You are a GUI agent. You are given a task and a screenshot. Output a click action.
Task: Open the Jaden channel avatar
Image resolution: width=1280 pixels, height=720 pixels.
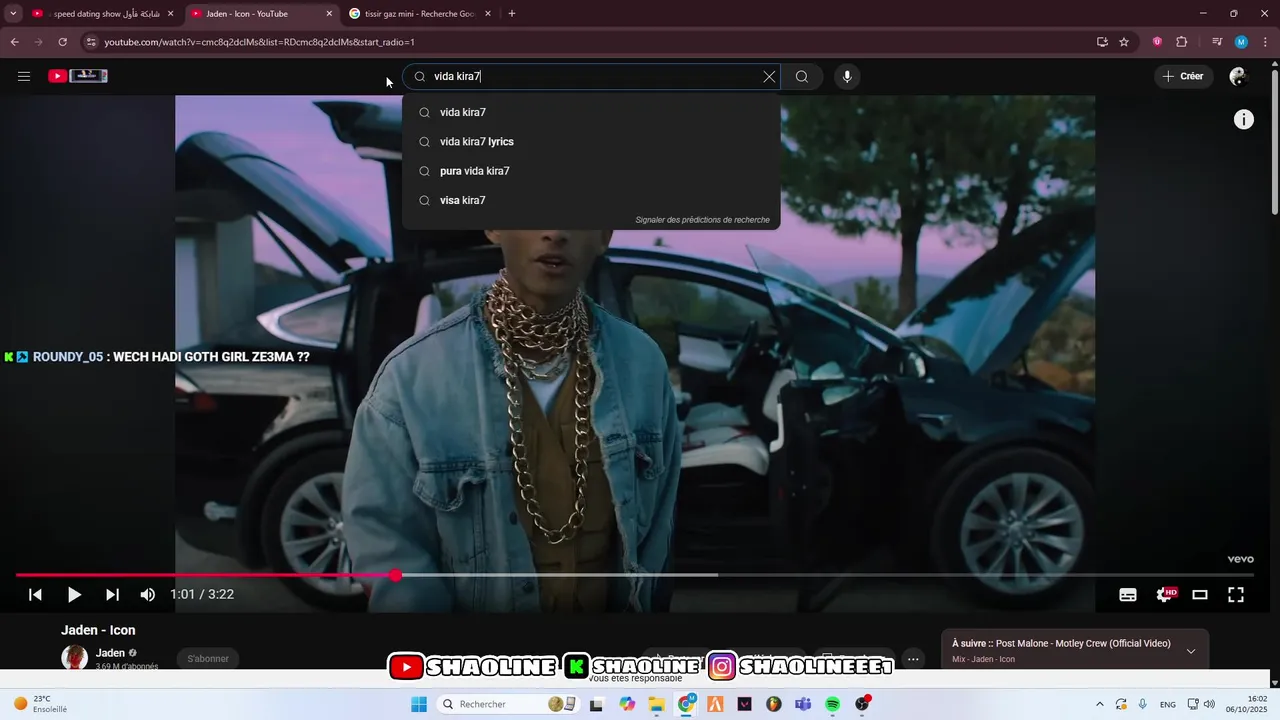click(75, 657)
